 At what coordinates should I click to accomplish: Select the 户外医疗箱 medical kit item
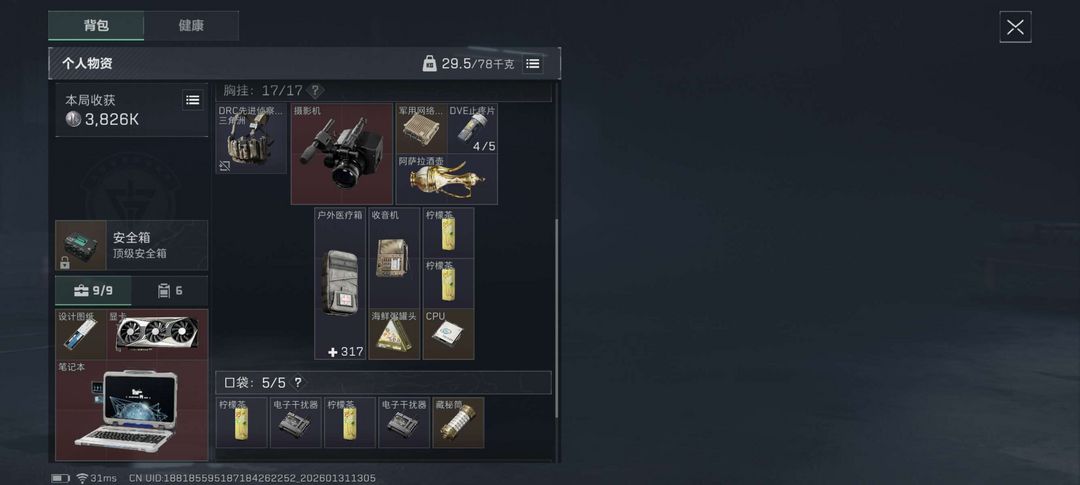[340, 284]
